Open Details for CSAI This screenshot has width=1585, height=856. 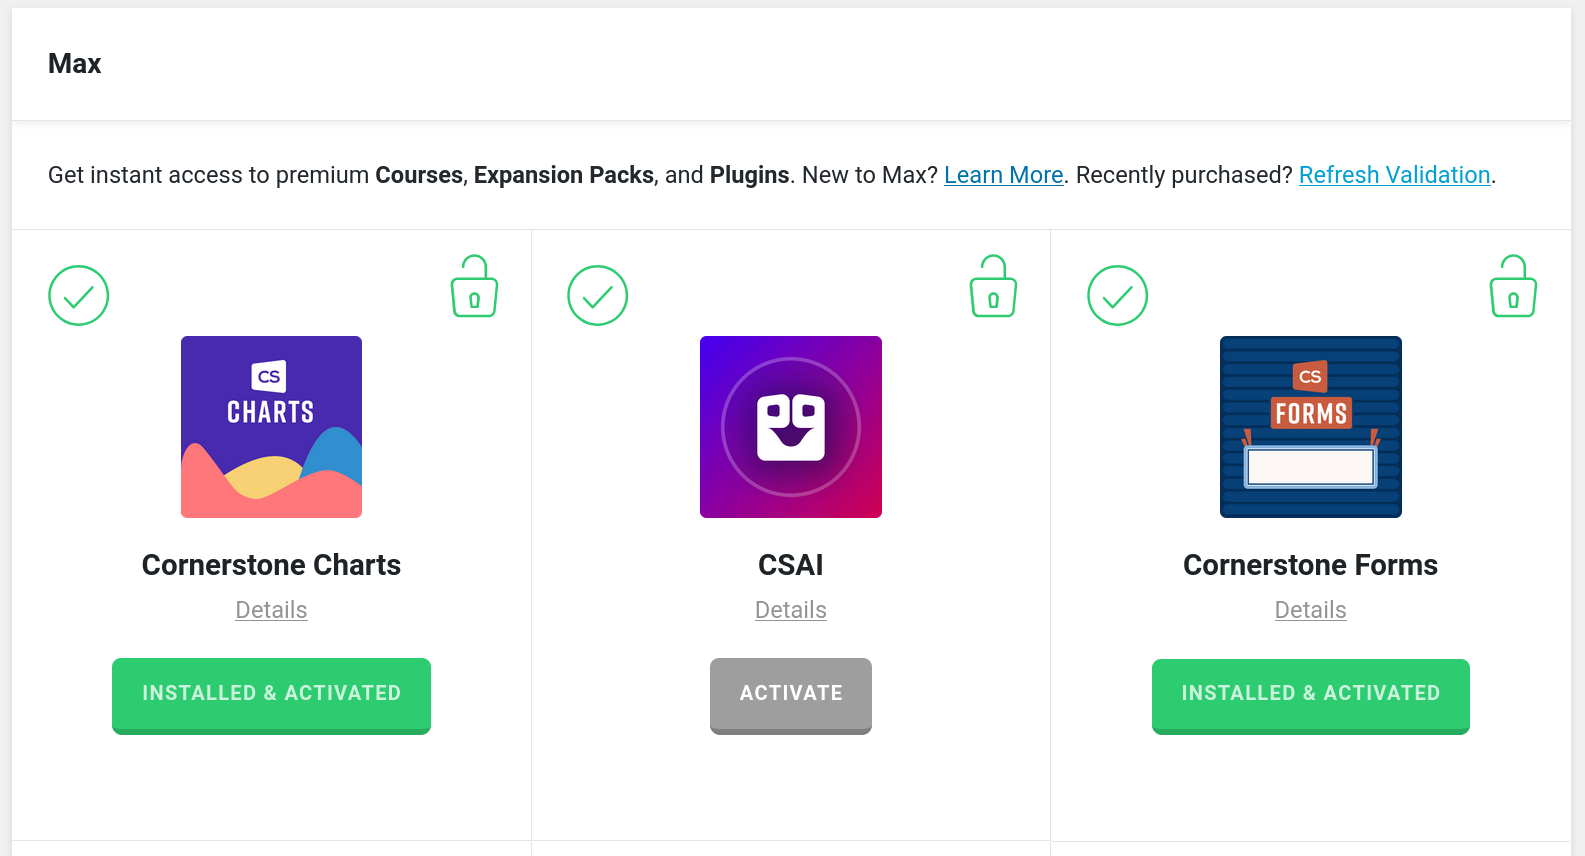click(x=791, y=610)
